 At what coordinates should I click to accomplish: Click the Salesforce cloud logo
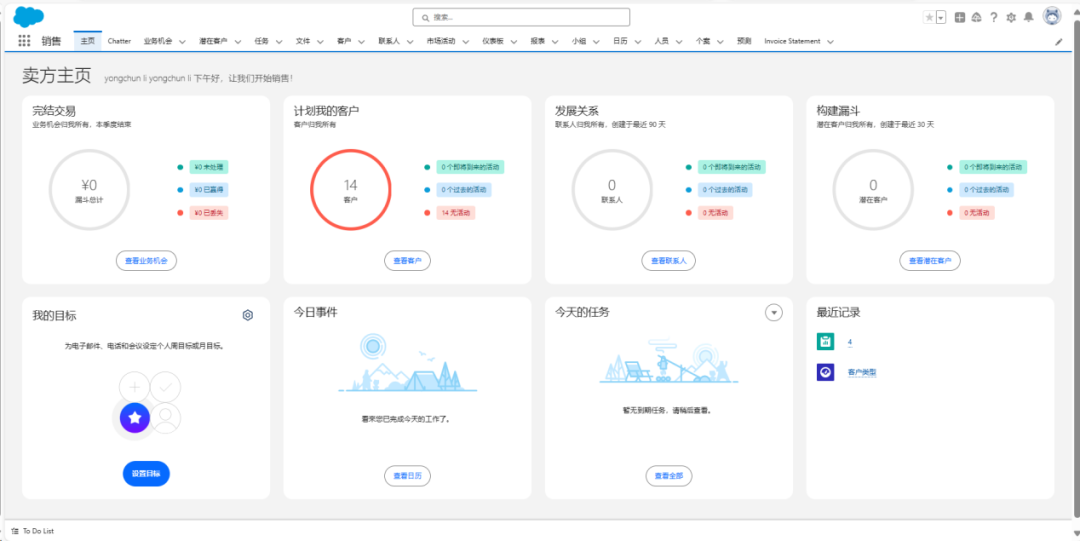tap(28, 16)
